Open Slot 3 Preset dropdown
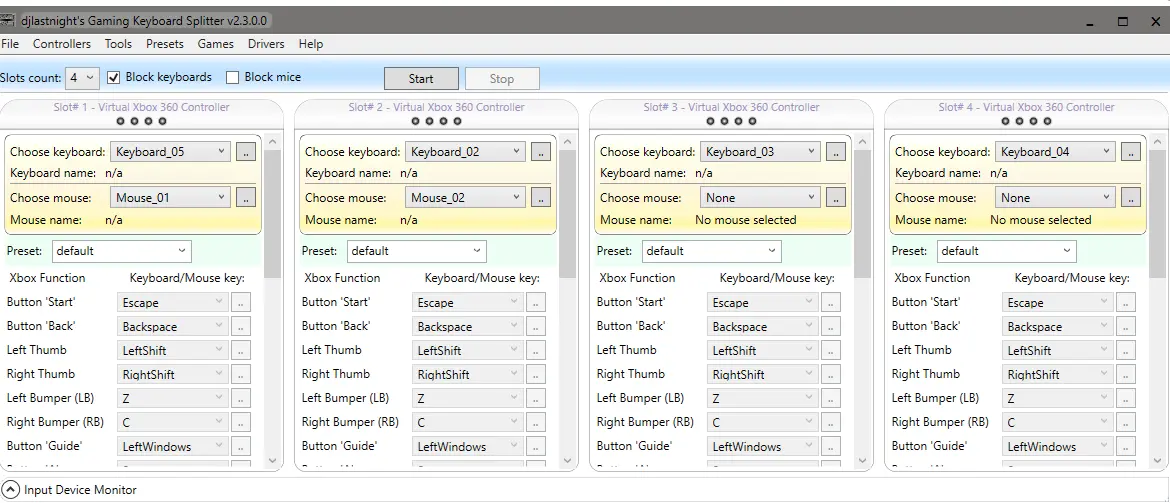Viewport: 1170px width, 503px height. click(711, 251)
